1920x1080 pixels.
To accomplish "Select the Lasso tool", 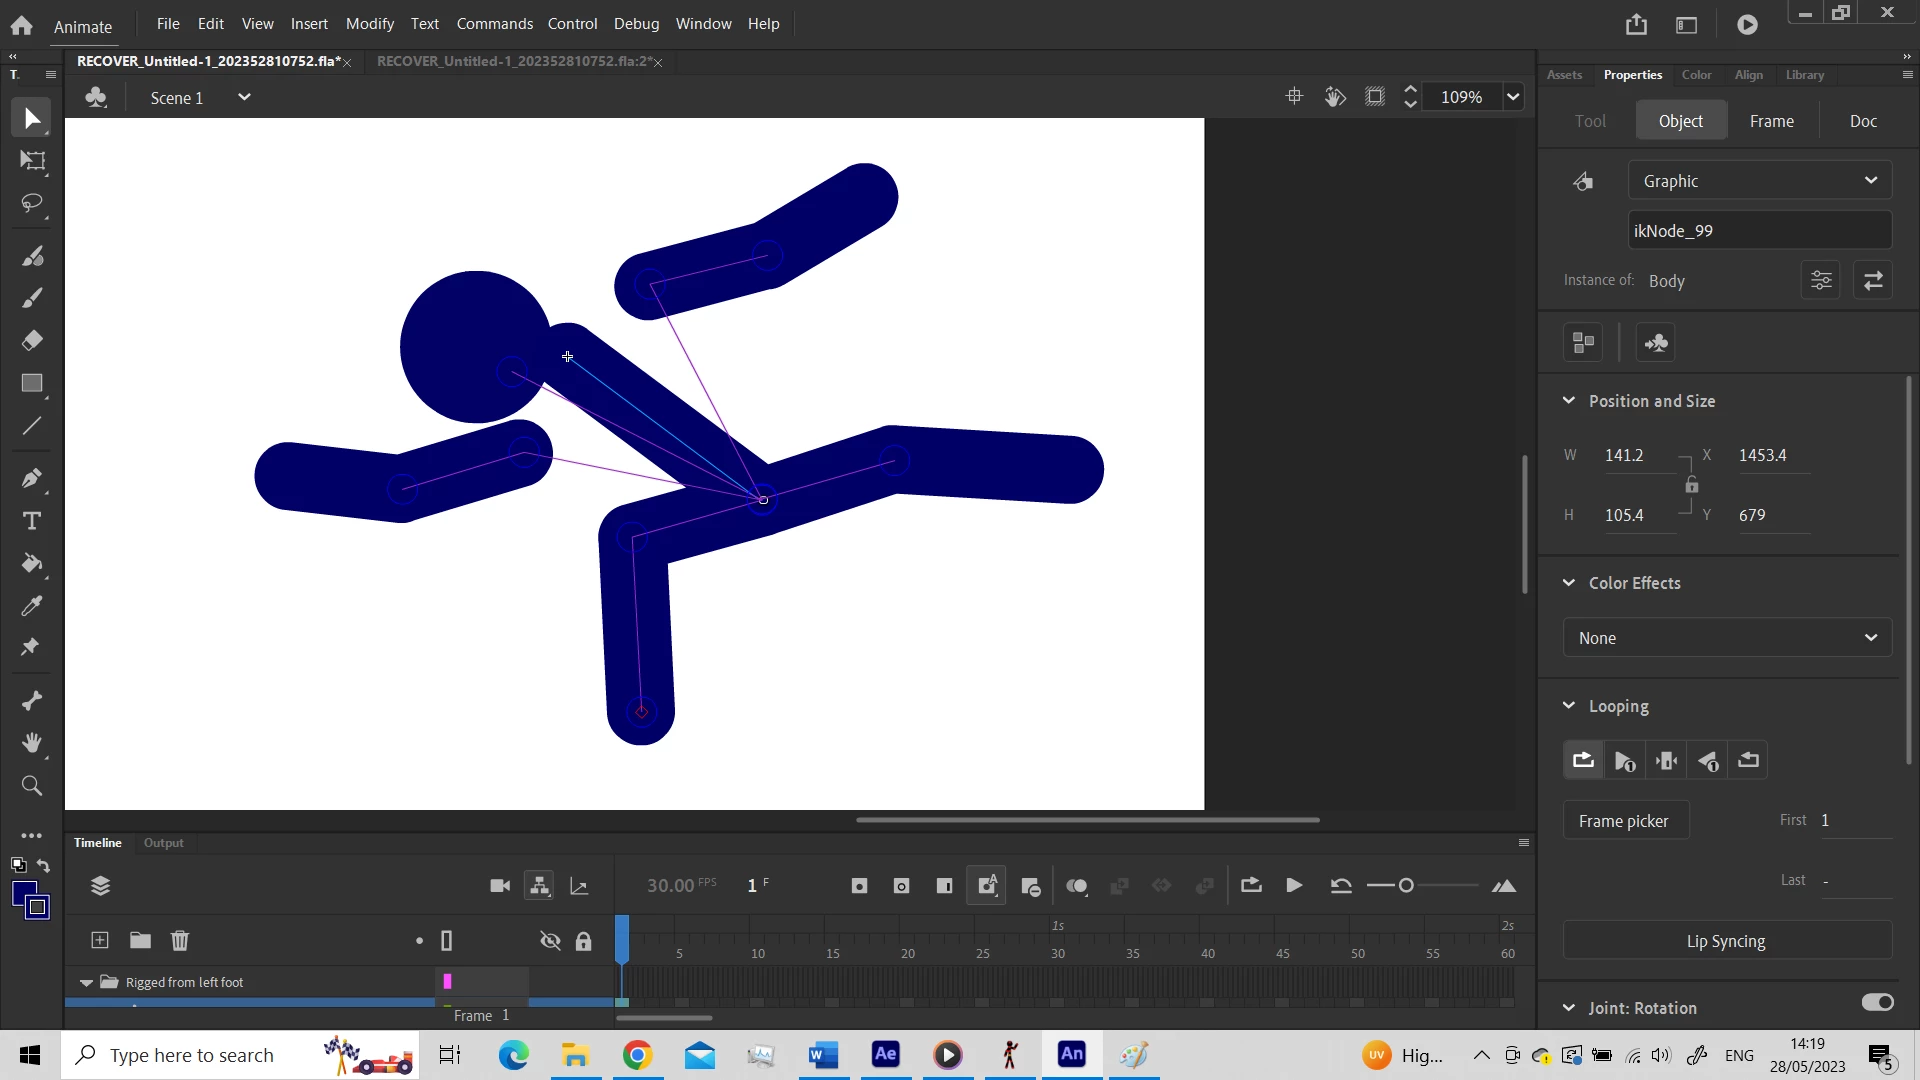I will tap(33, 204).
